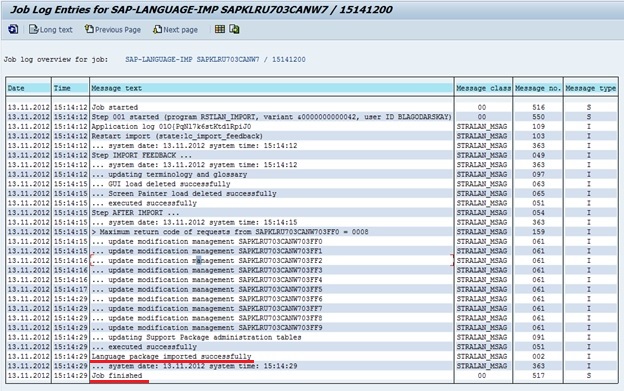Click message number 091 cell

pyautogui.click(x=538, y=337)
